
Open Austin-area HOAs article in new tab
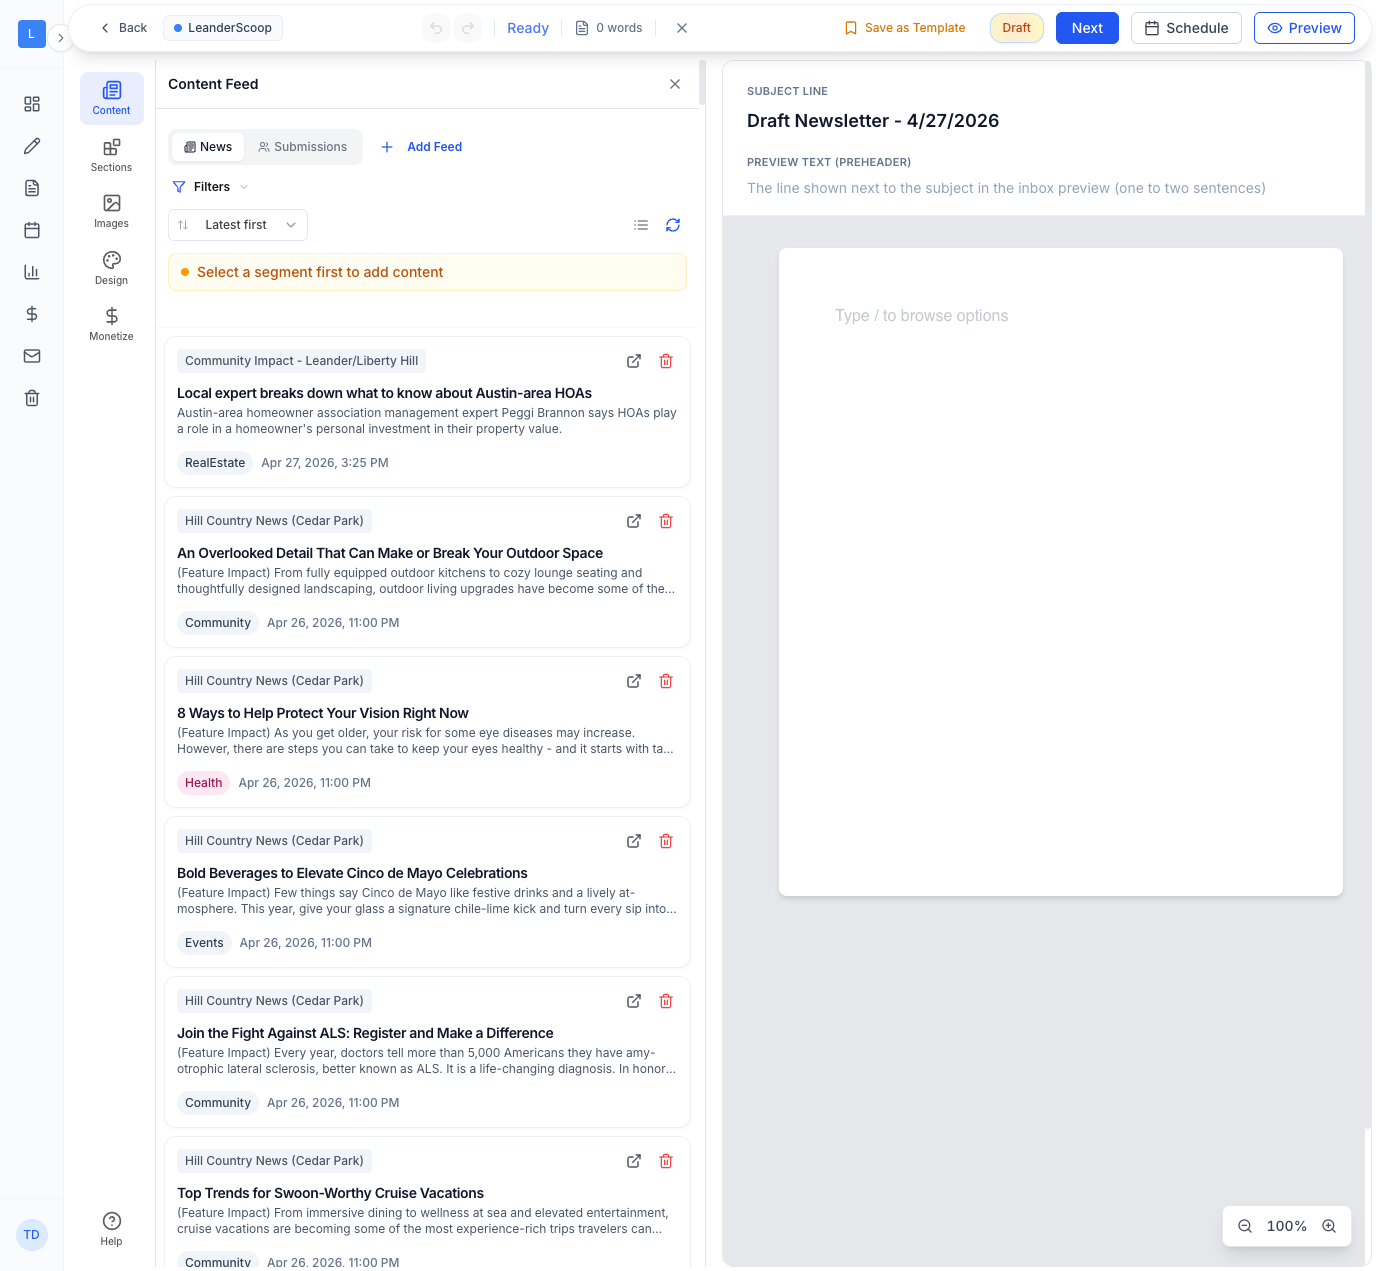tap(634, 361)
